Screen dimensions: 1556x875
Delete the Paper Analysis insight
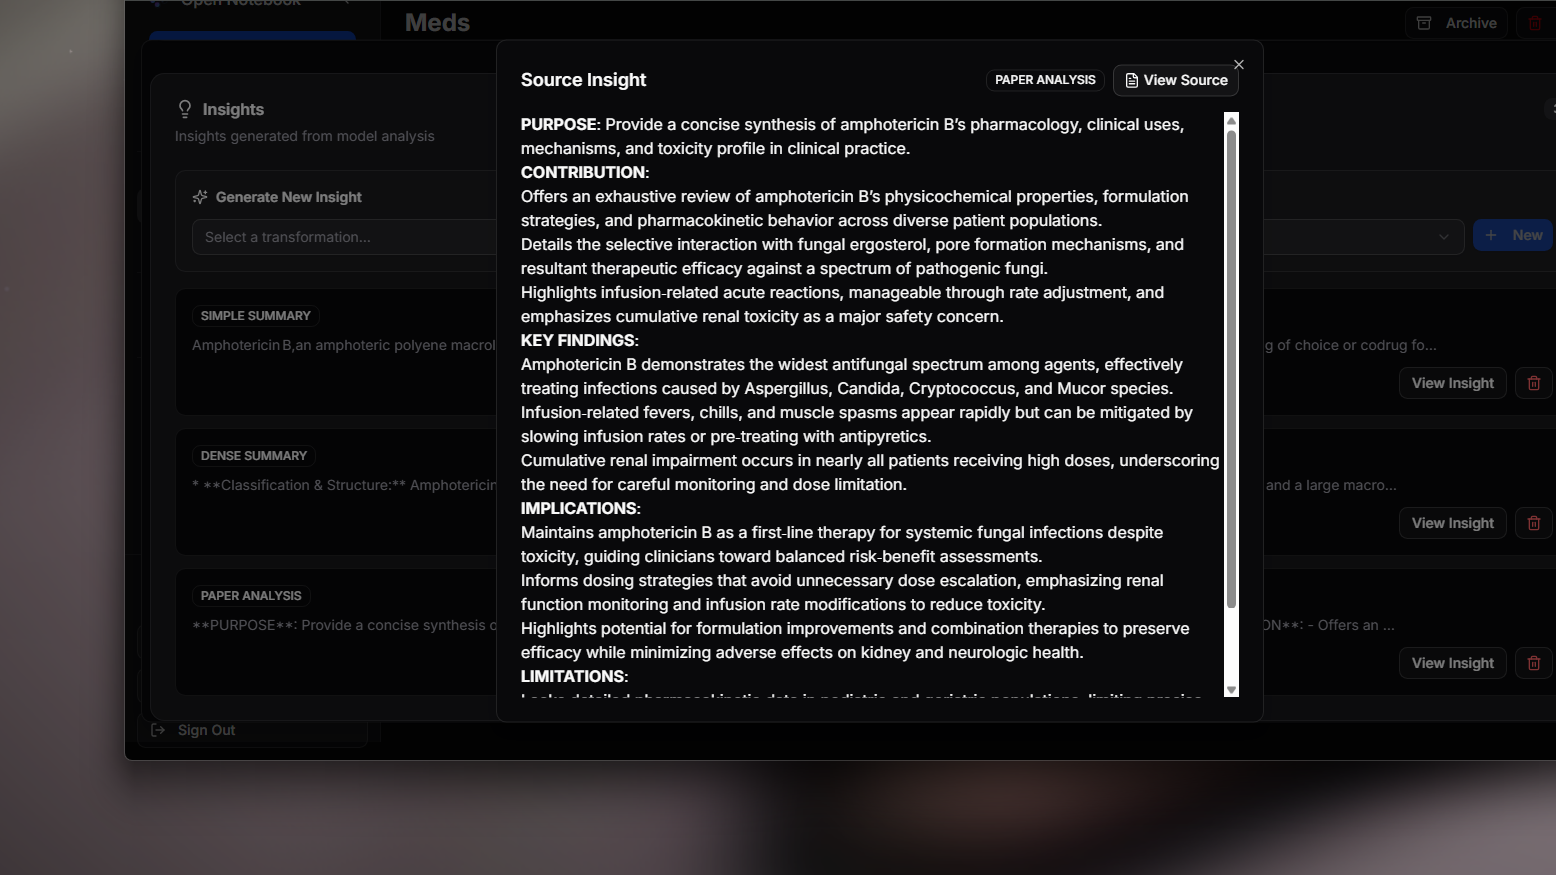[1534, 663]
